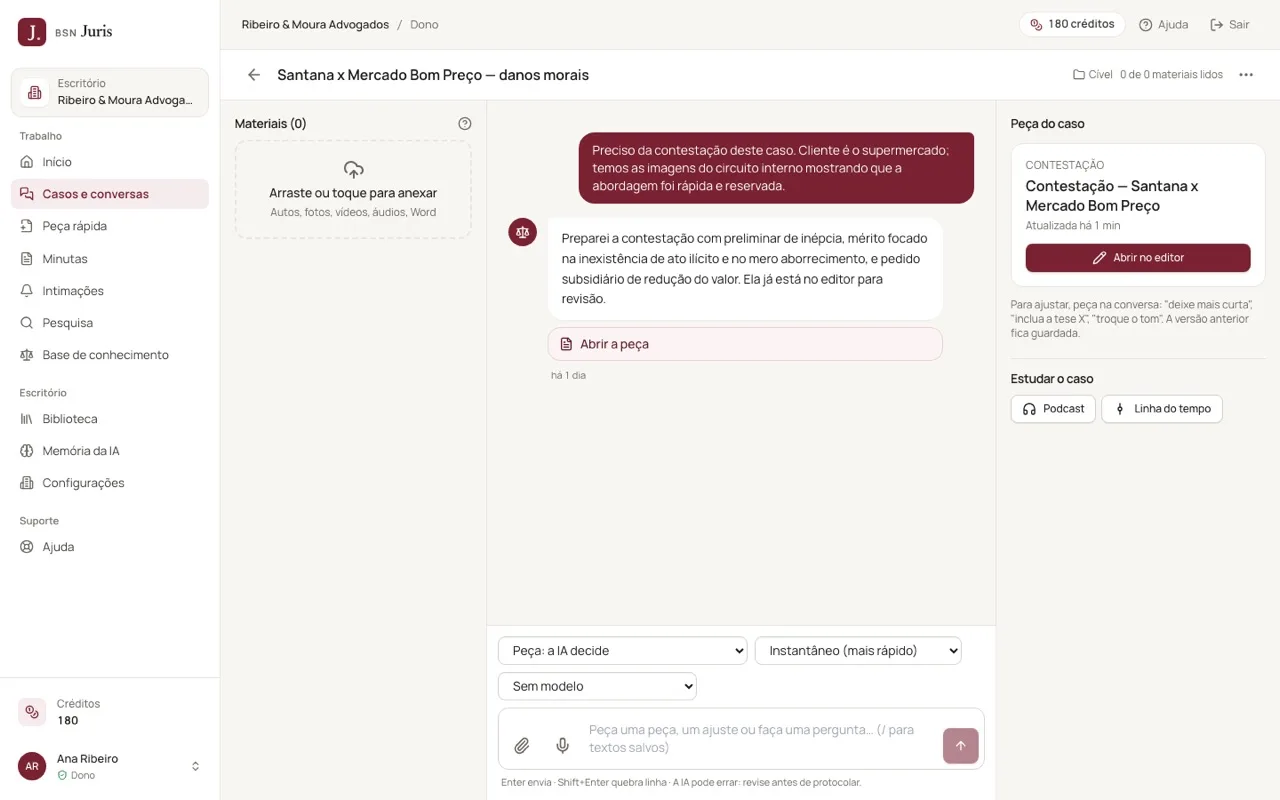Click the materials help question-mark icon
The height and width of the screenshot is (800, 1280).
tap(464, 124)
